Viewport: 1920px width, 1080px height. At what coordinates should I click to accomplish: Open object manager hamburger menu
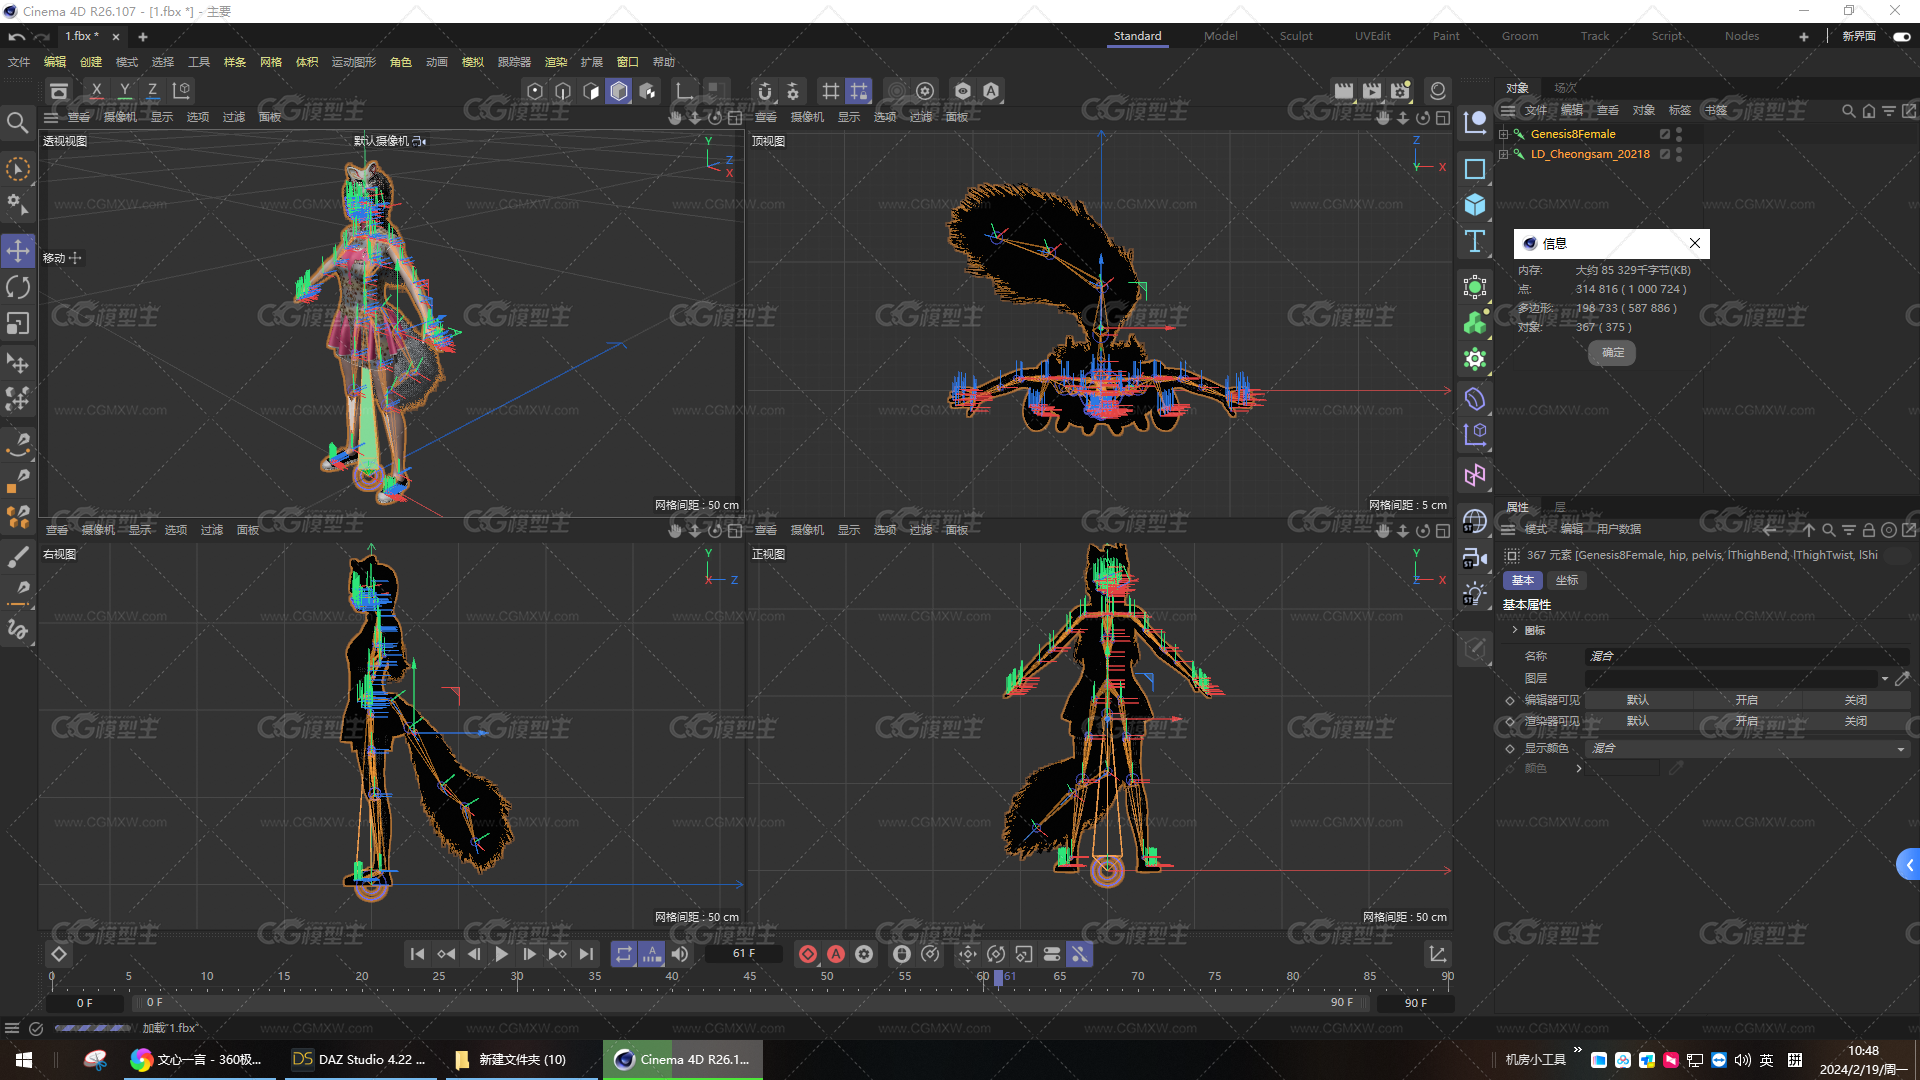[1508, 110]
